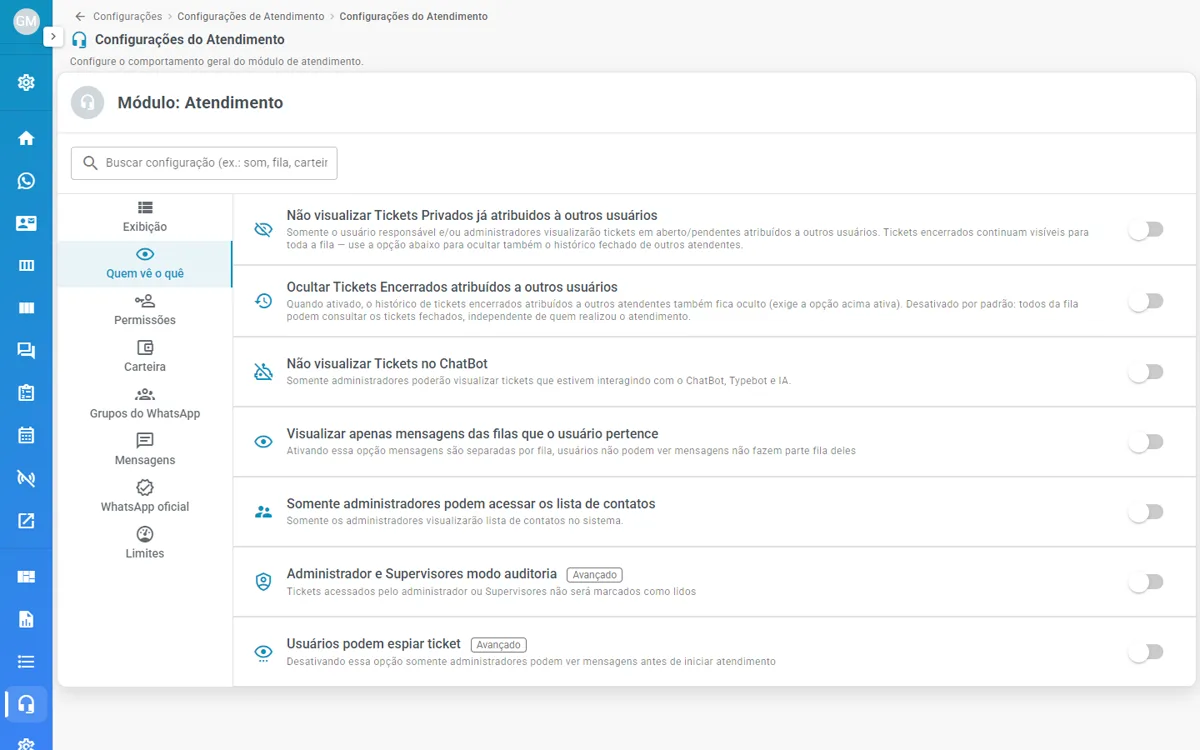1200x750 pixels.
Task: Switch to the Exibição tab
Action: [x=145, y=217]
